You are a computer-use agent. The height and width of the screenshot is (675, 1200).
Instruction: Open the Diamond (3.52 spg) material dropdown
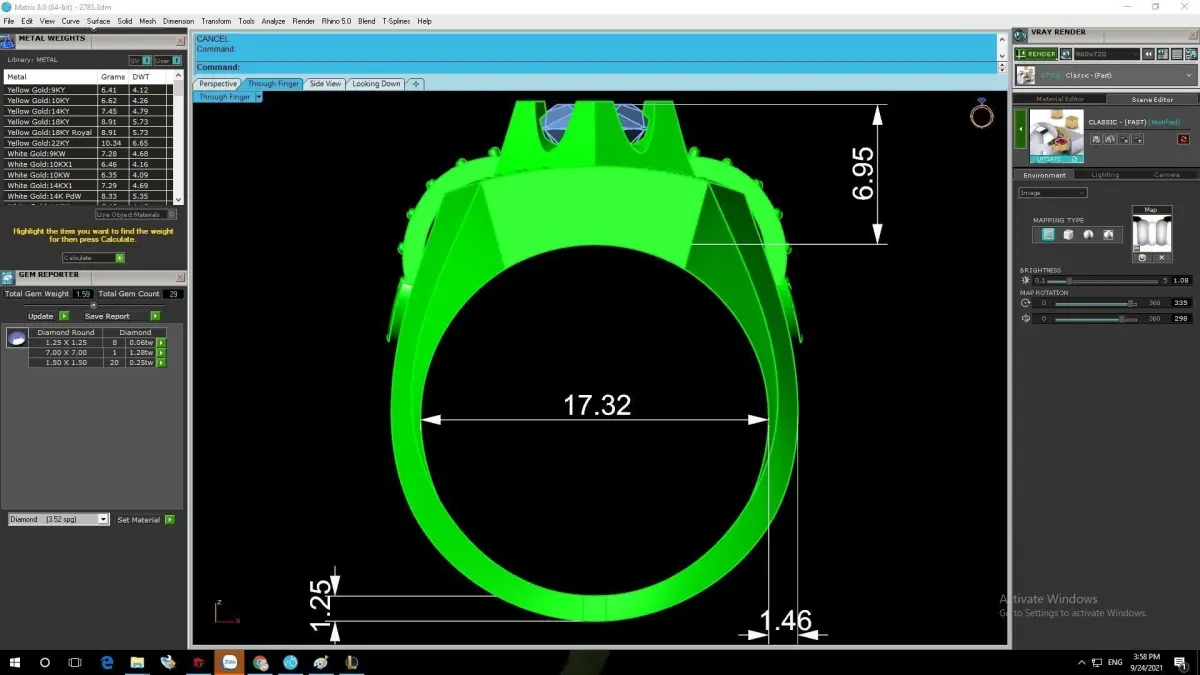pos(58,520)
